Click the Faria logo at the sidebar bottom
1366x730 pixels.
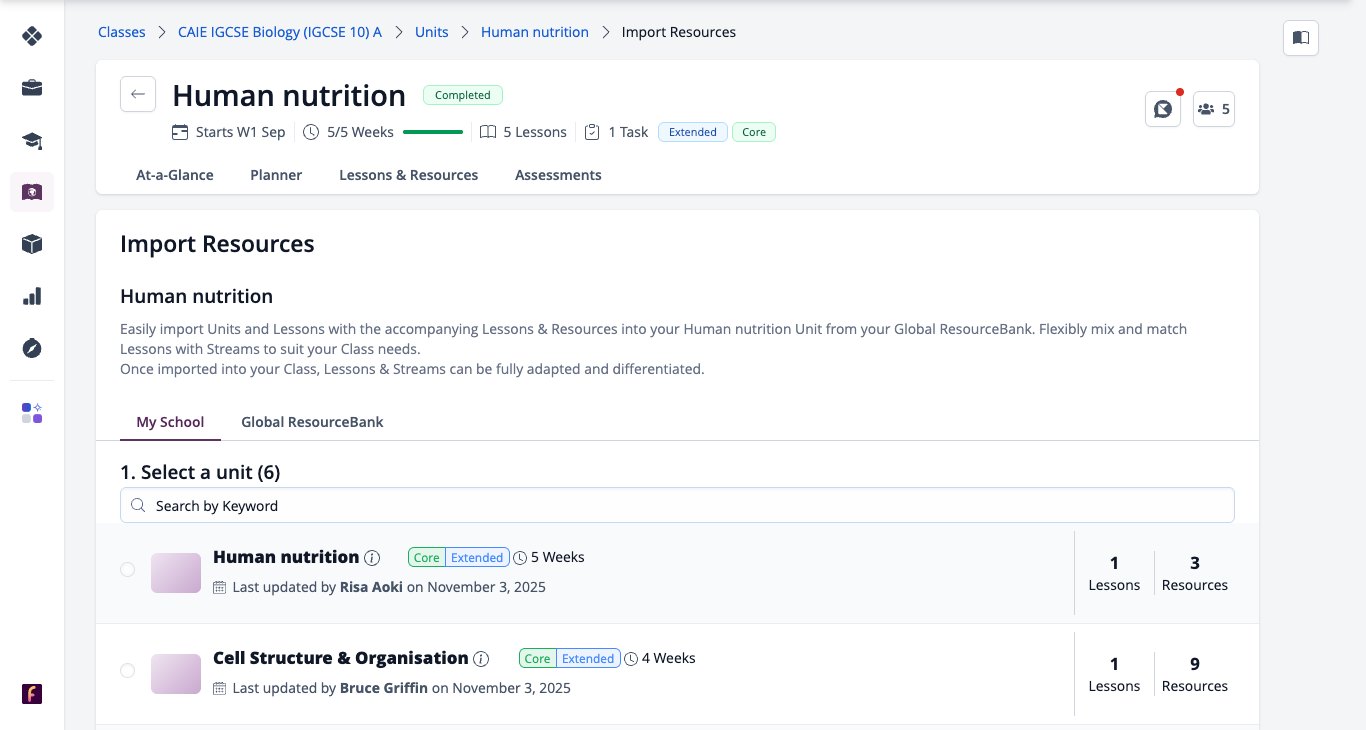point(32,694)
